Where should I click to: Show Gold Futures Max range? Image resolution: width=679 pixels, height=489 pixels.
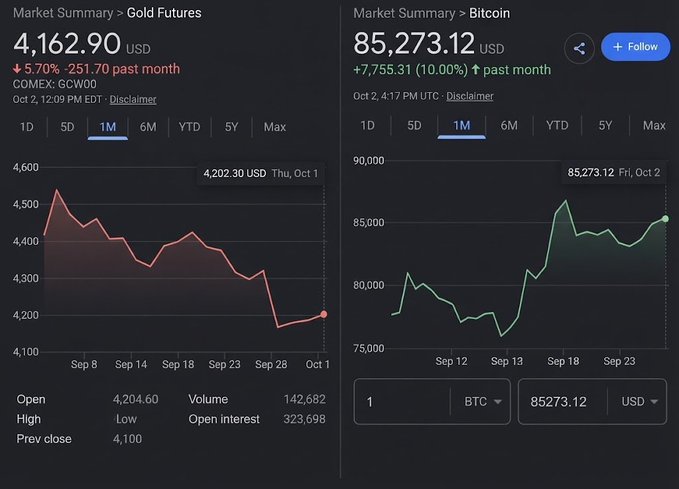point(275,127)
